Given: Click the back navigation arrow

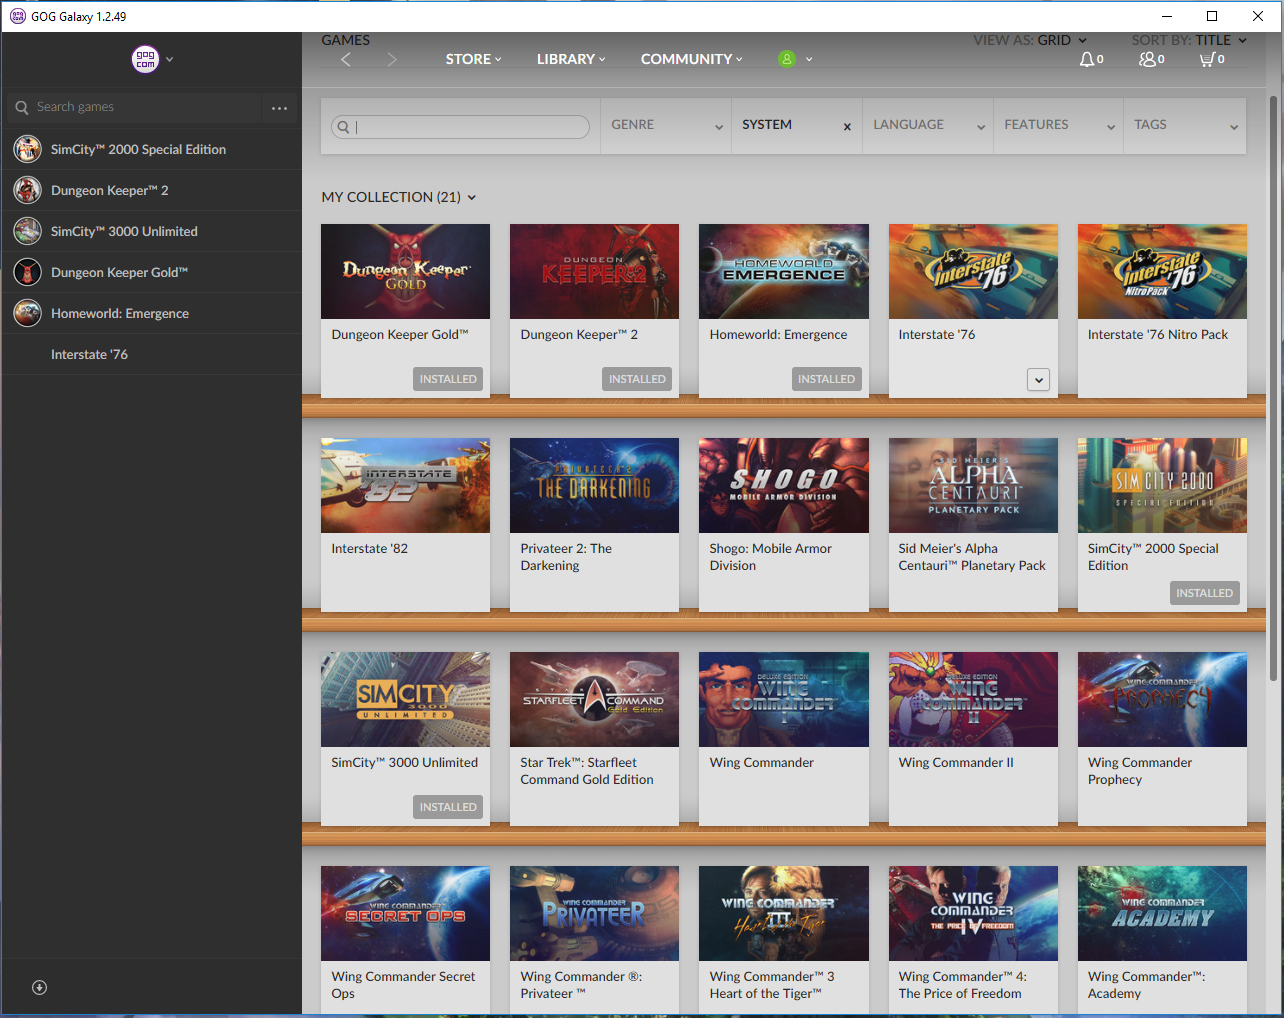Looking at the screenshot, I should pyautogui.click(x=346, y=60).
